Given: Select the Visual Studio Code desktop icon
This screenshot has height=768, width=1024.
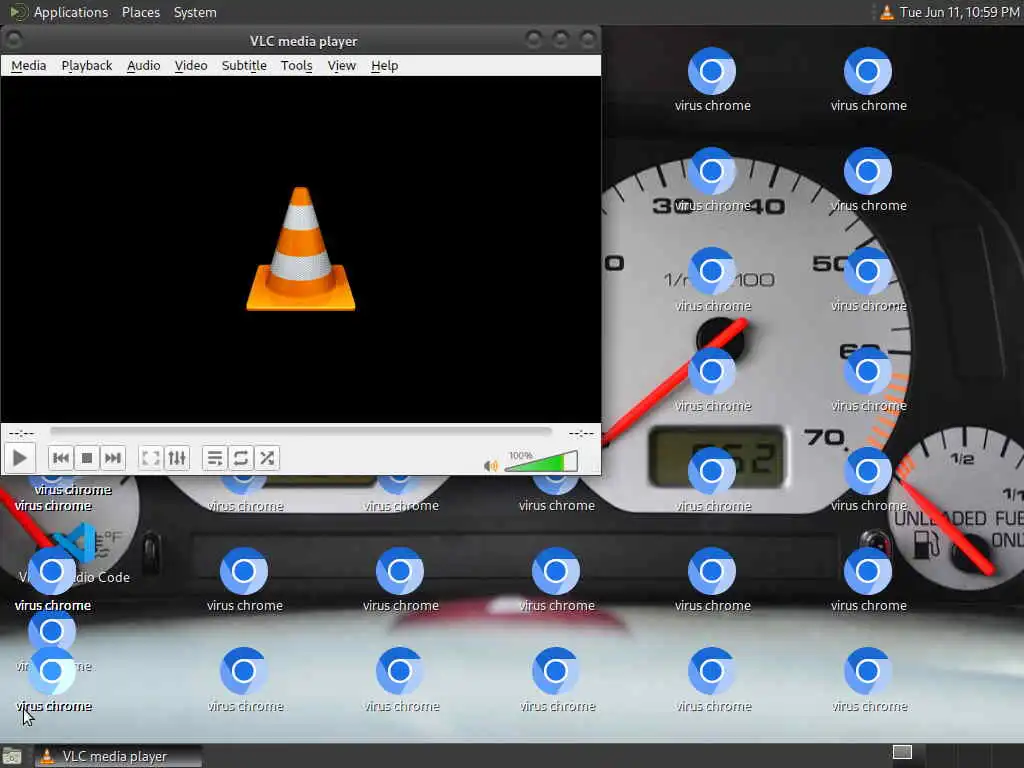Looking at the screenshot, I should pos(76,552).
